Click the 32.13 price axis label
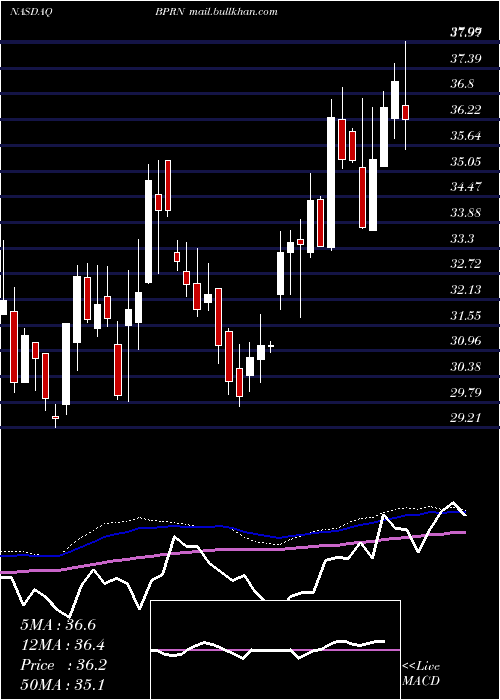 coord(466,290)
